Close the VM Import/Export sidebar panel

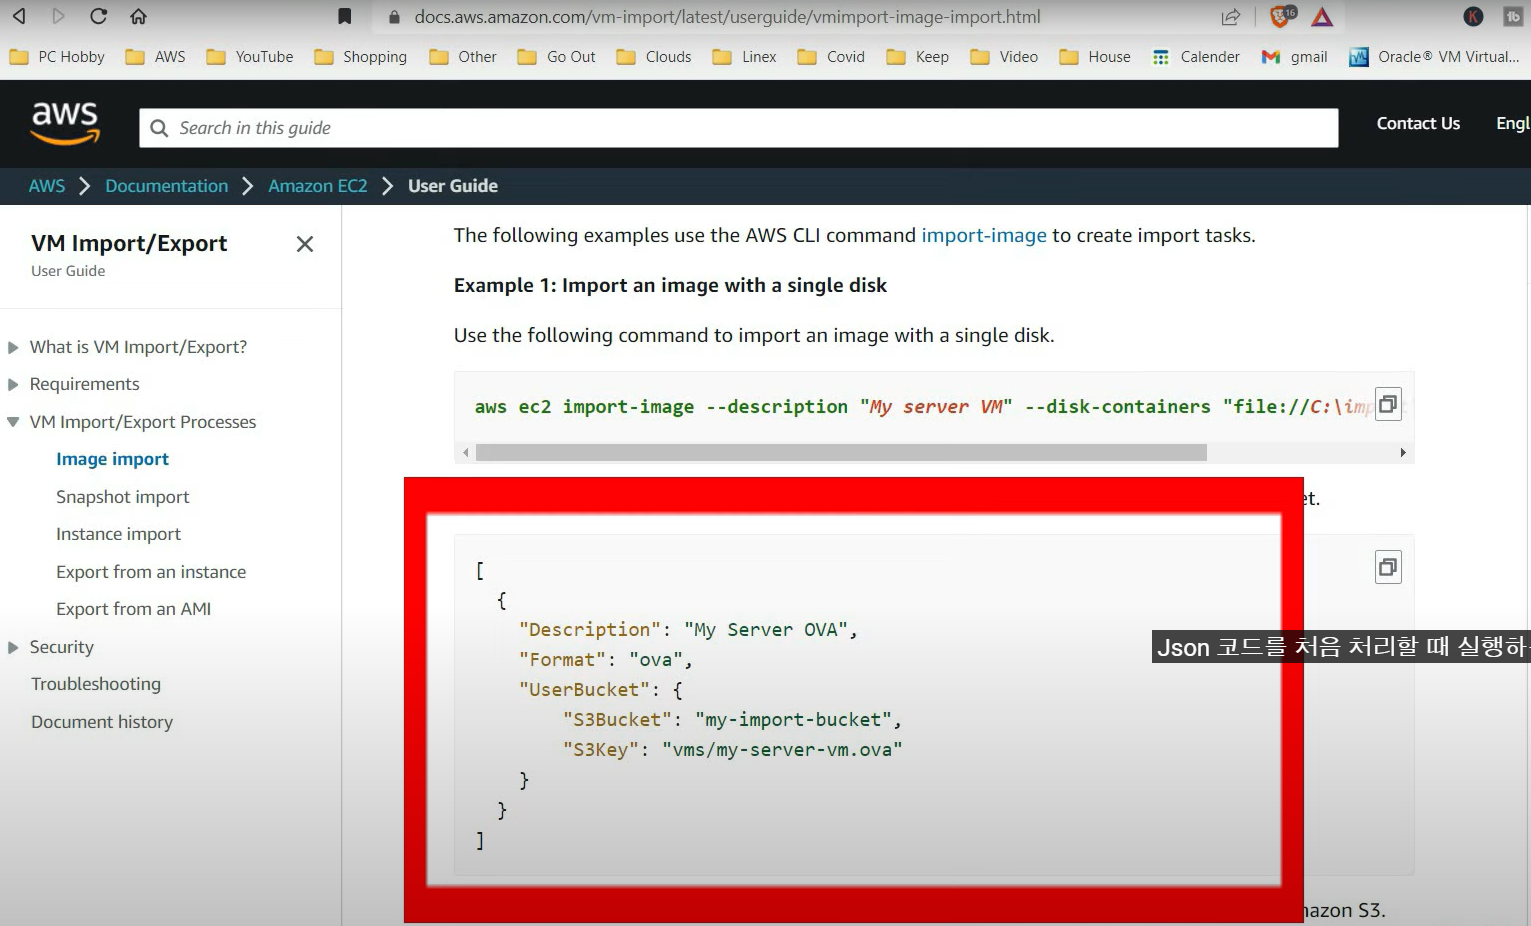pos(305,244)
